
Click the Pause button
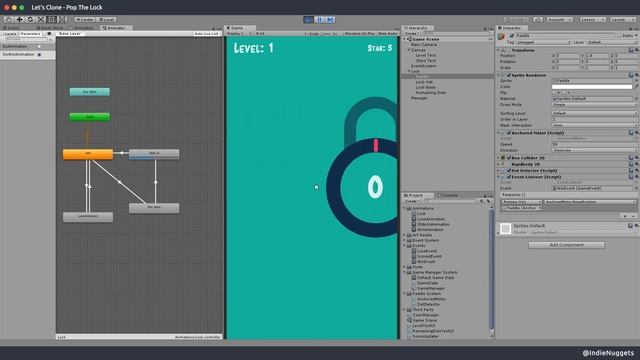(x=319, y=19)
